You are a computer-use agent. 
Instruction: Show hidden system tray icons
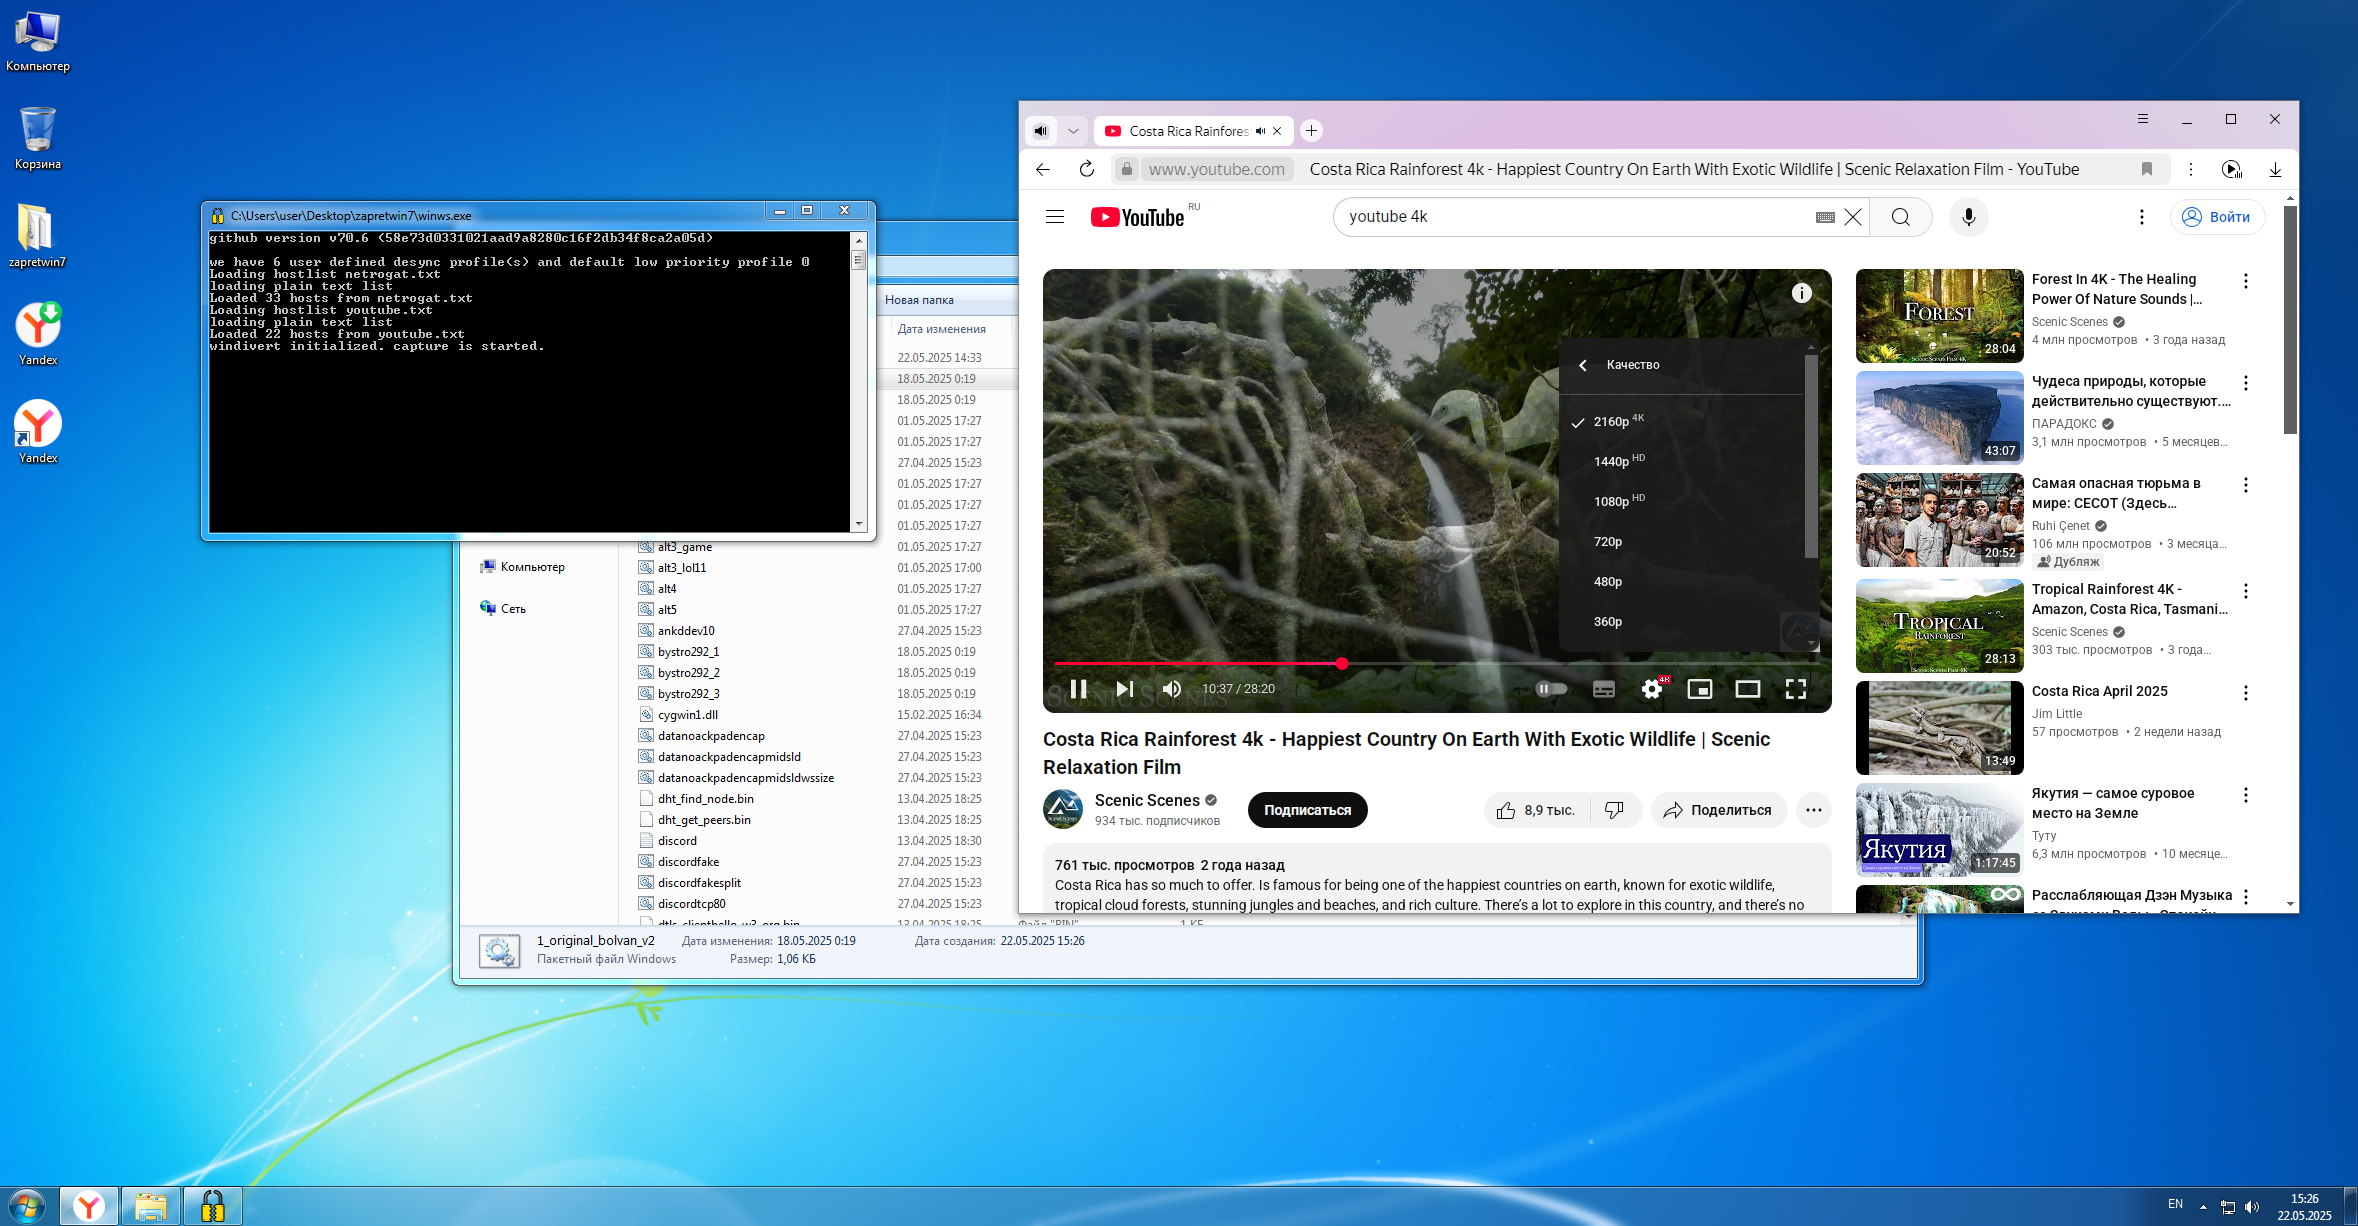(2203, 1206)
